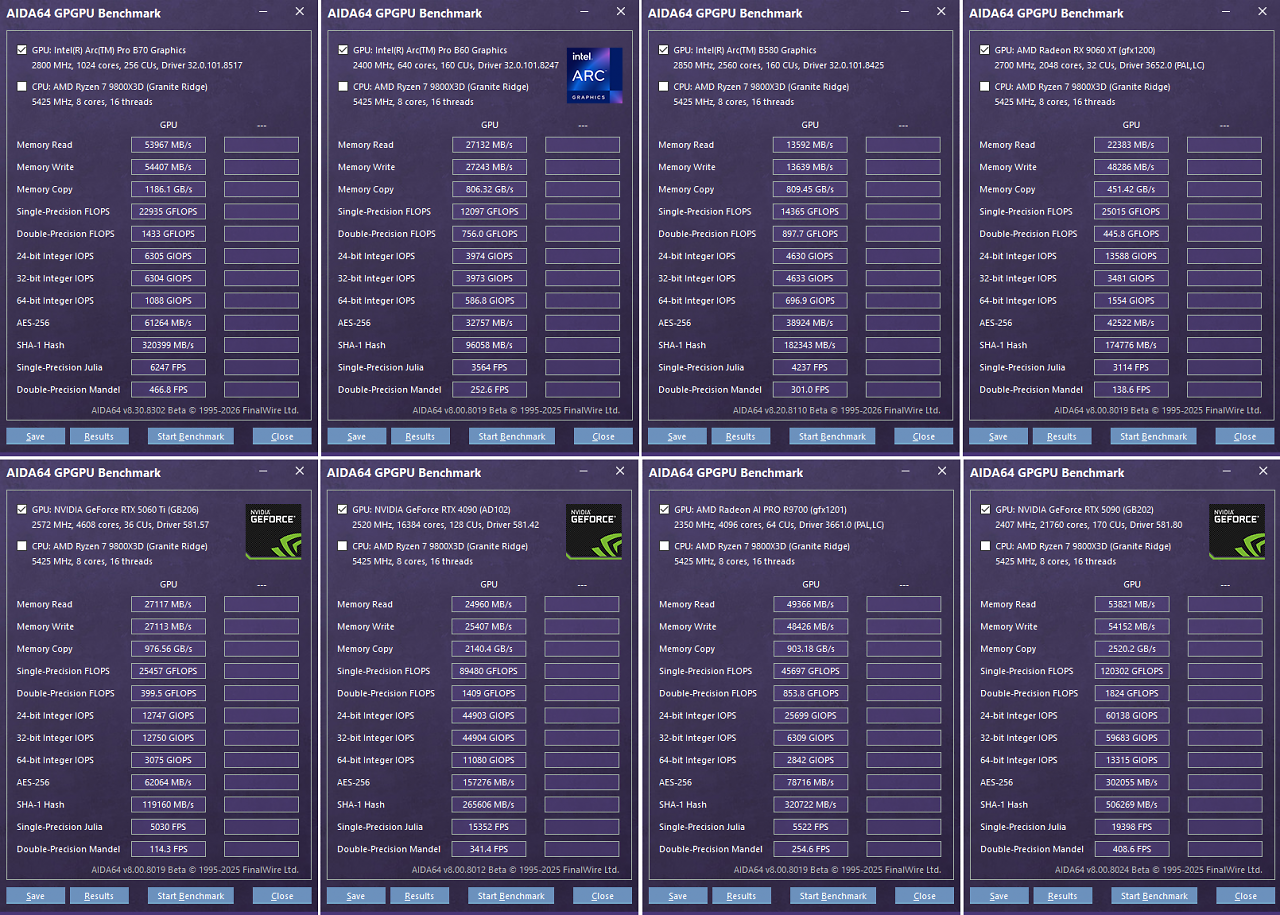Click GPU name Intel Arc B580 Graphics
Image resolution: width=1280 pixels, height=915 pixels.
pos(745,50)
